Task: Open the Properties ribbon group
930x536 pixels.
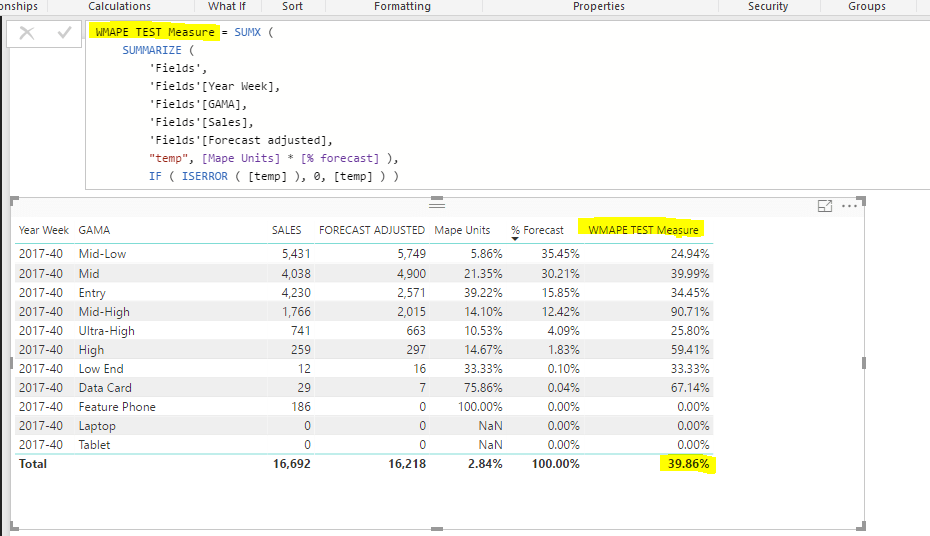Action: (x=598, y=7)
